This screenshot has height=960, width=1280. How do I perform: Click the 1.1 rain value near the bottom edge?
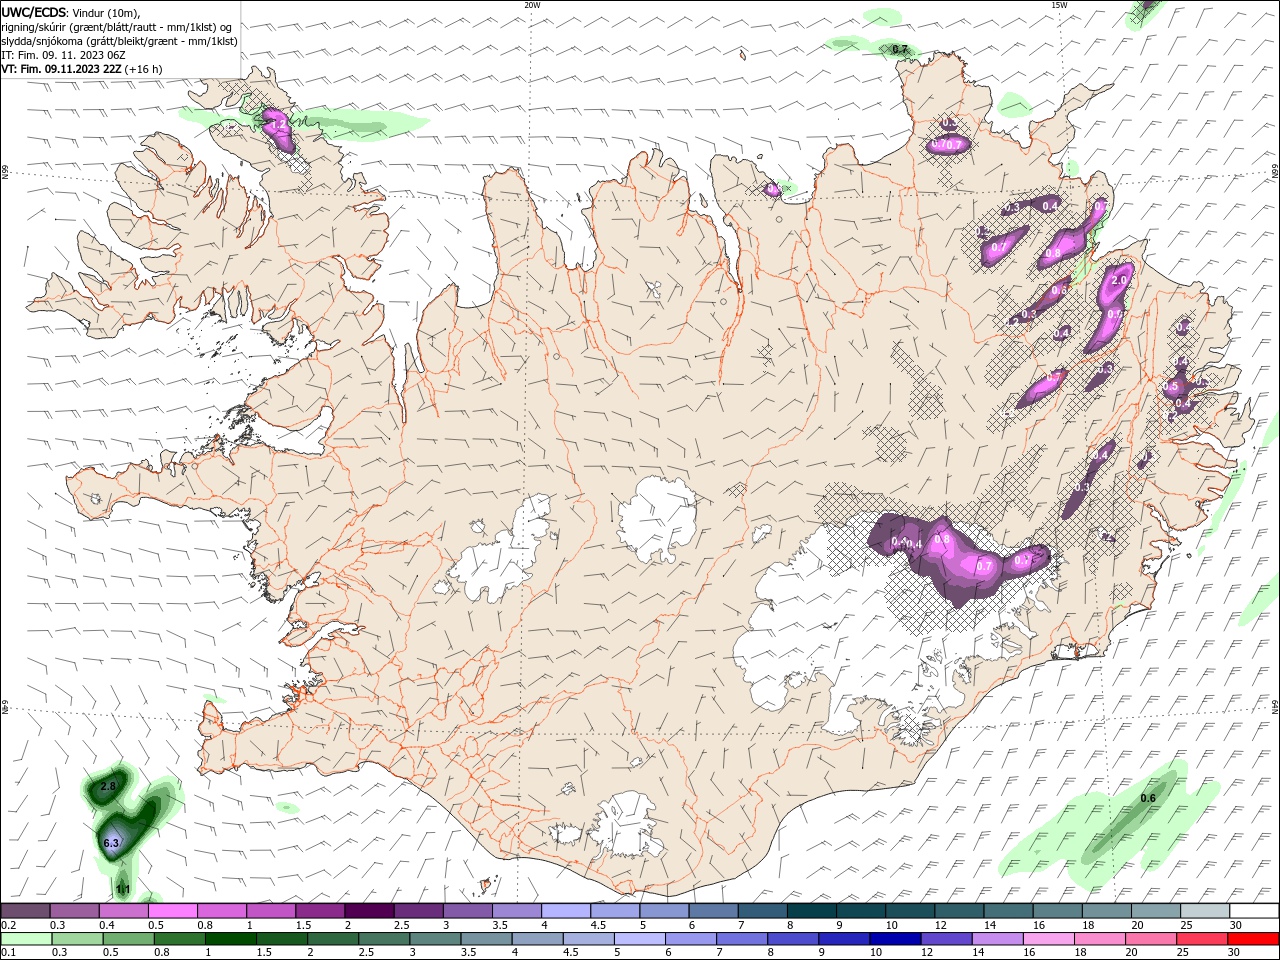(123, 889)
